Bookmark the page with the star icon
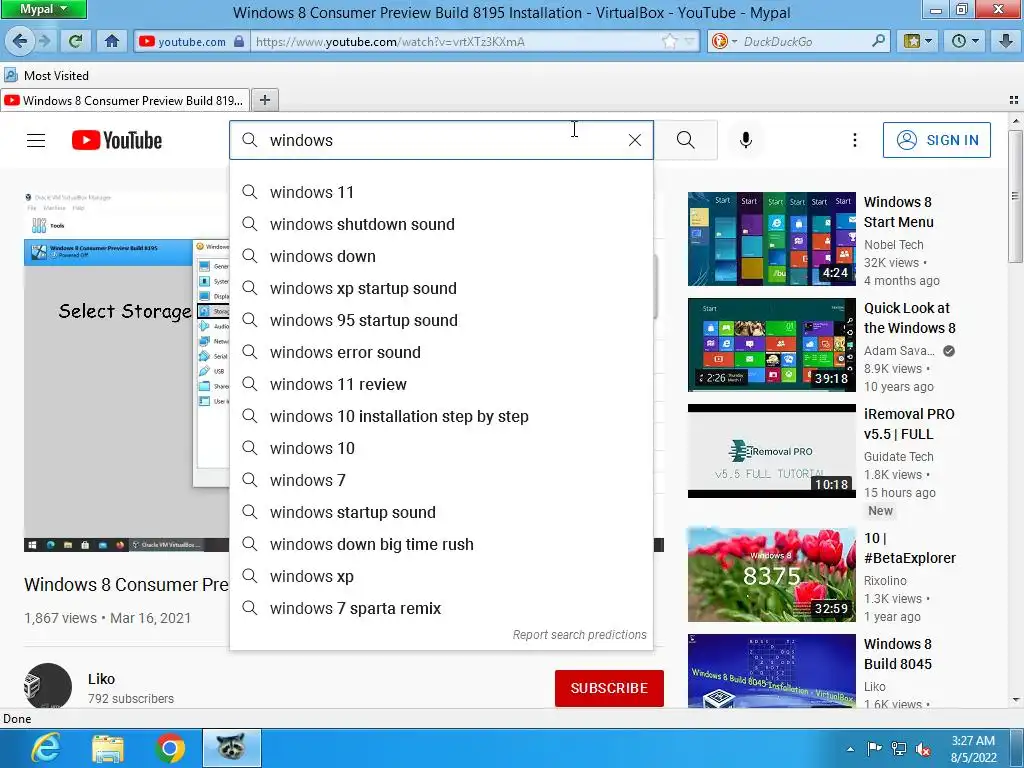The image size is (1024, 768). (x=669, y=42)
